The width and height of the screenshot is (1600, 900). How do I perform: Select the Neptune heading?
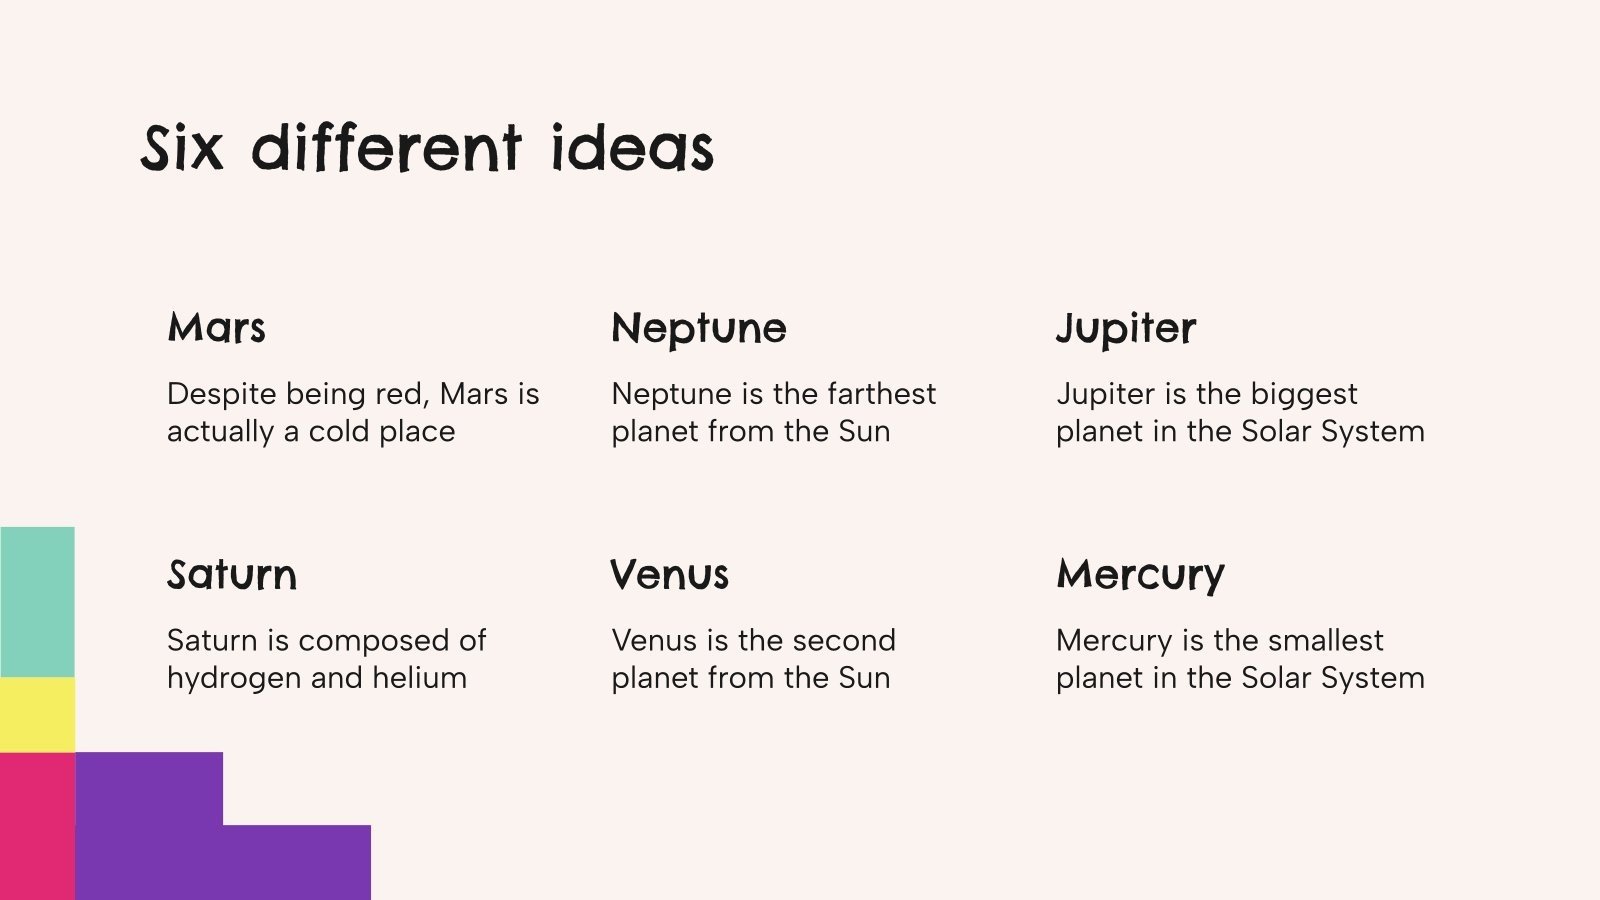pyautogui.click(x=699, y=328)
